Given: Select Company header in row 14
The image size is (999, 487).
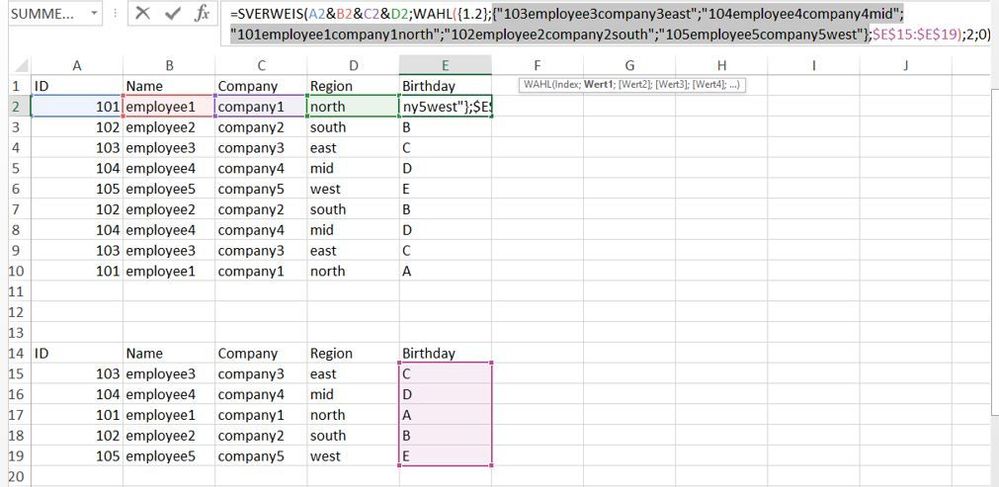Looking at the screenshot, I should coord(261,353).
